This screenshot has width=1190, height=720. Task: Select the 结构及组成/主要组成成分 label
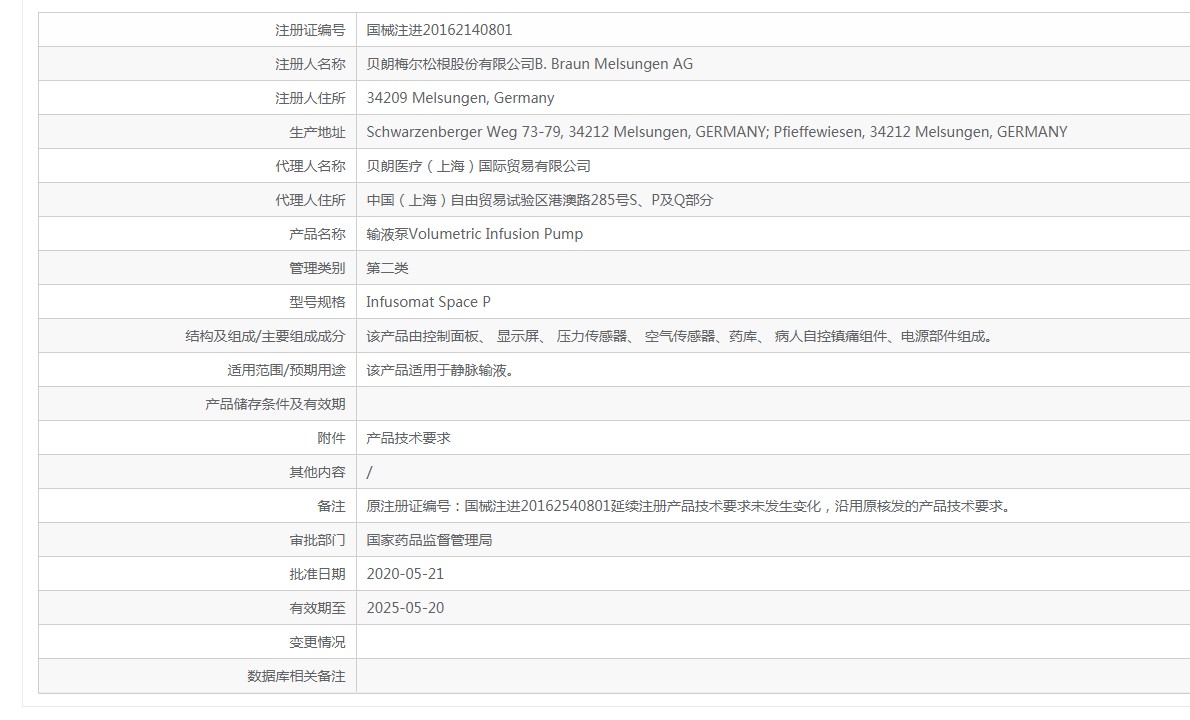pyautogui.click(x=266, y=336)
